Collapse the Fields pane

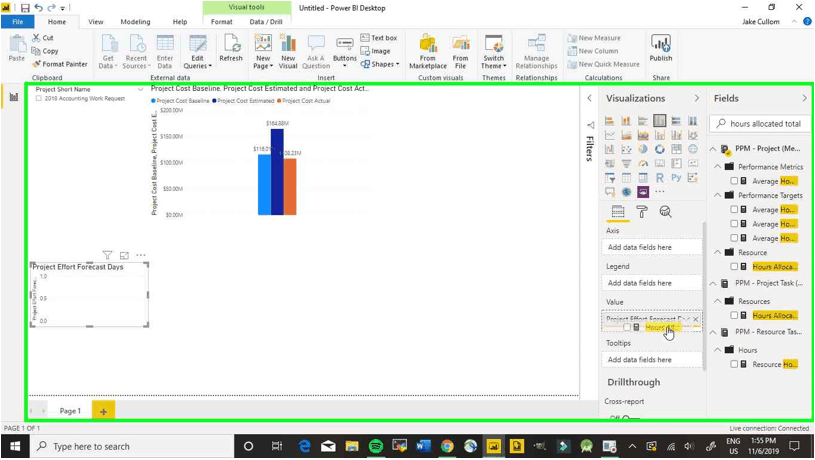pyautogui.click(x=804, y=98)
